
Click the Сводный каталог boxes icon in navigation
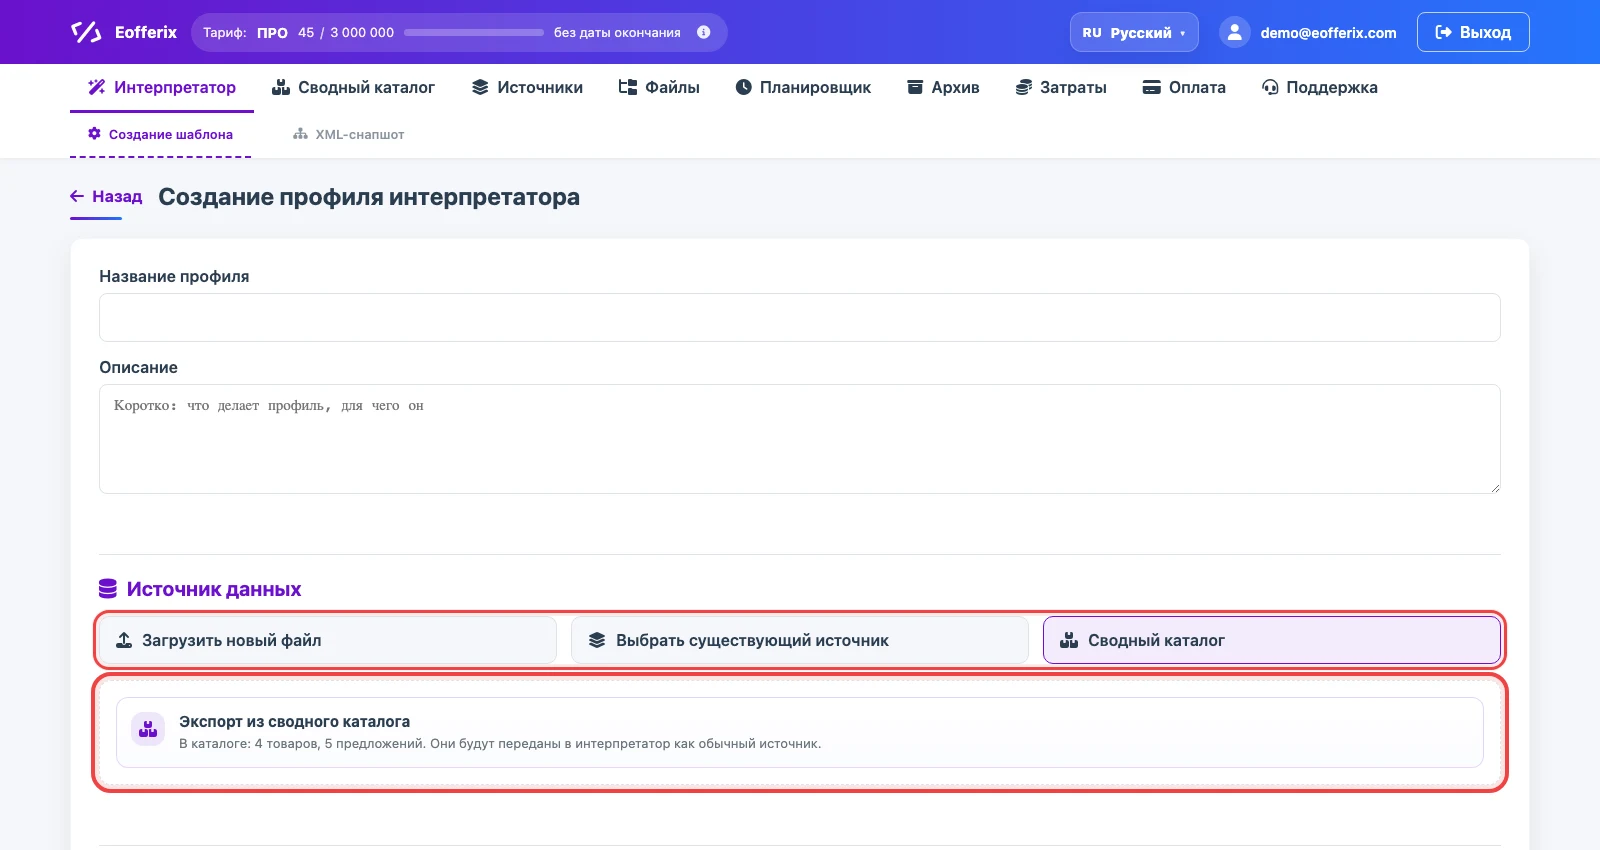point(281,87)
